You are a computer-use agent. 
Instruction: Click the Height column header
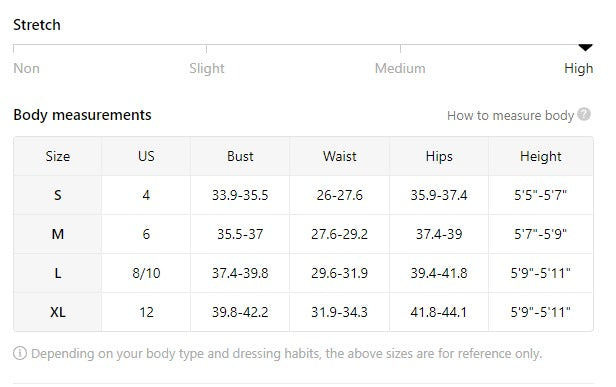click(541, 156)
